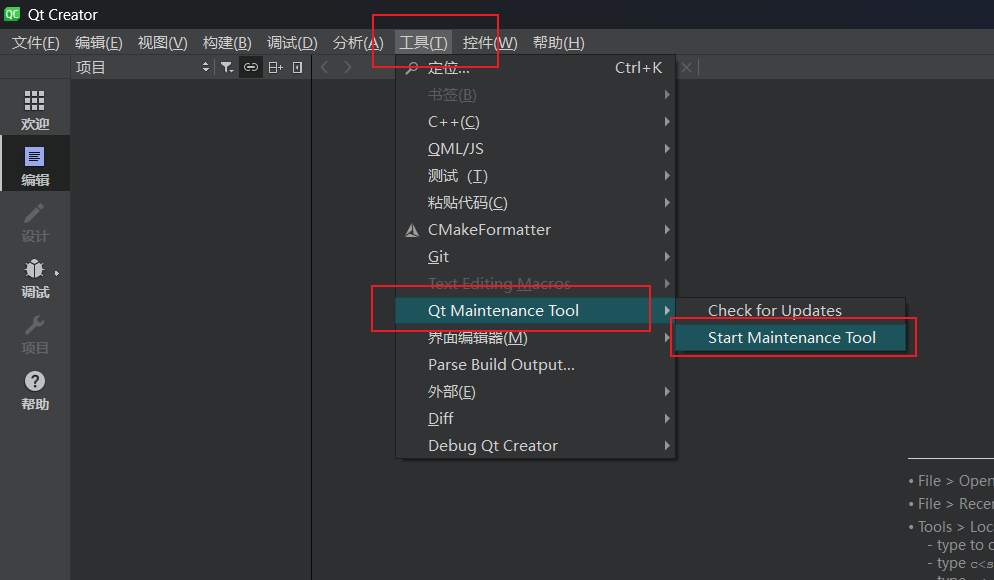This screenshot has height=580, width=994.
Task: Click the CMakeFormatter triangle icon
Action: 412,230
